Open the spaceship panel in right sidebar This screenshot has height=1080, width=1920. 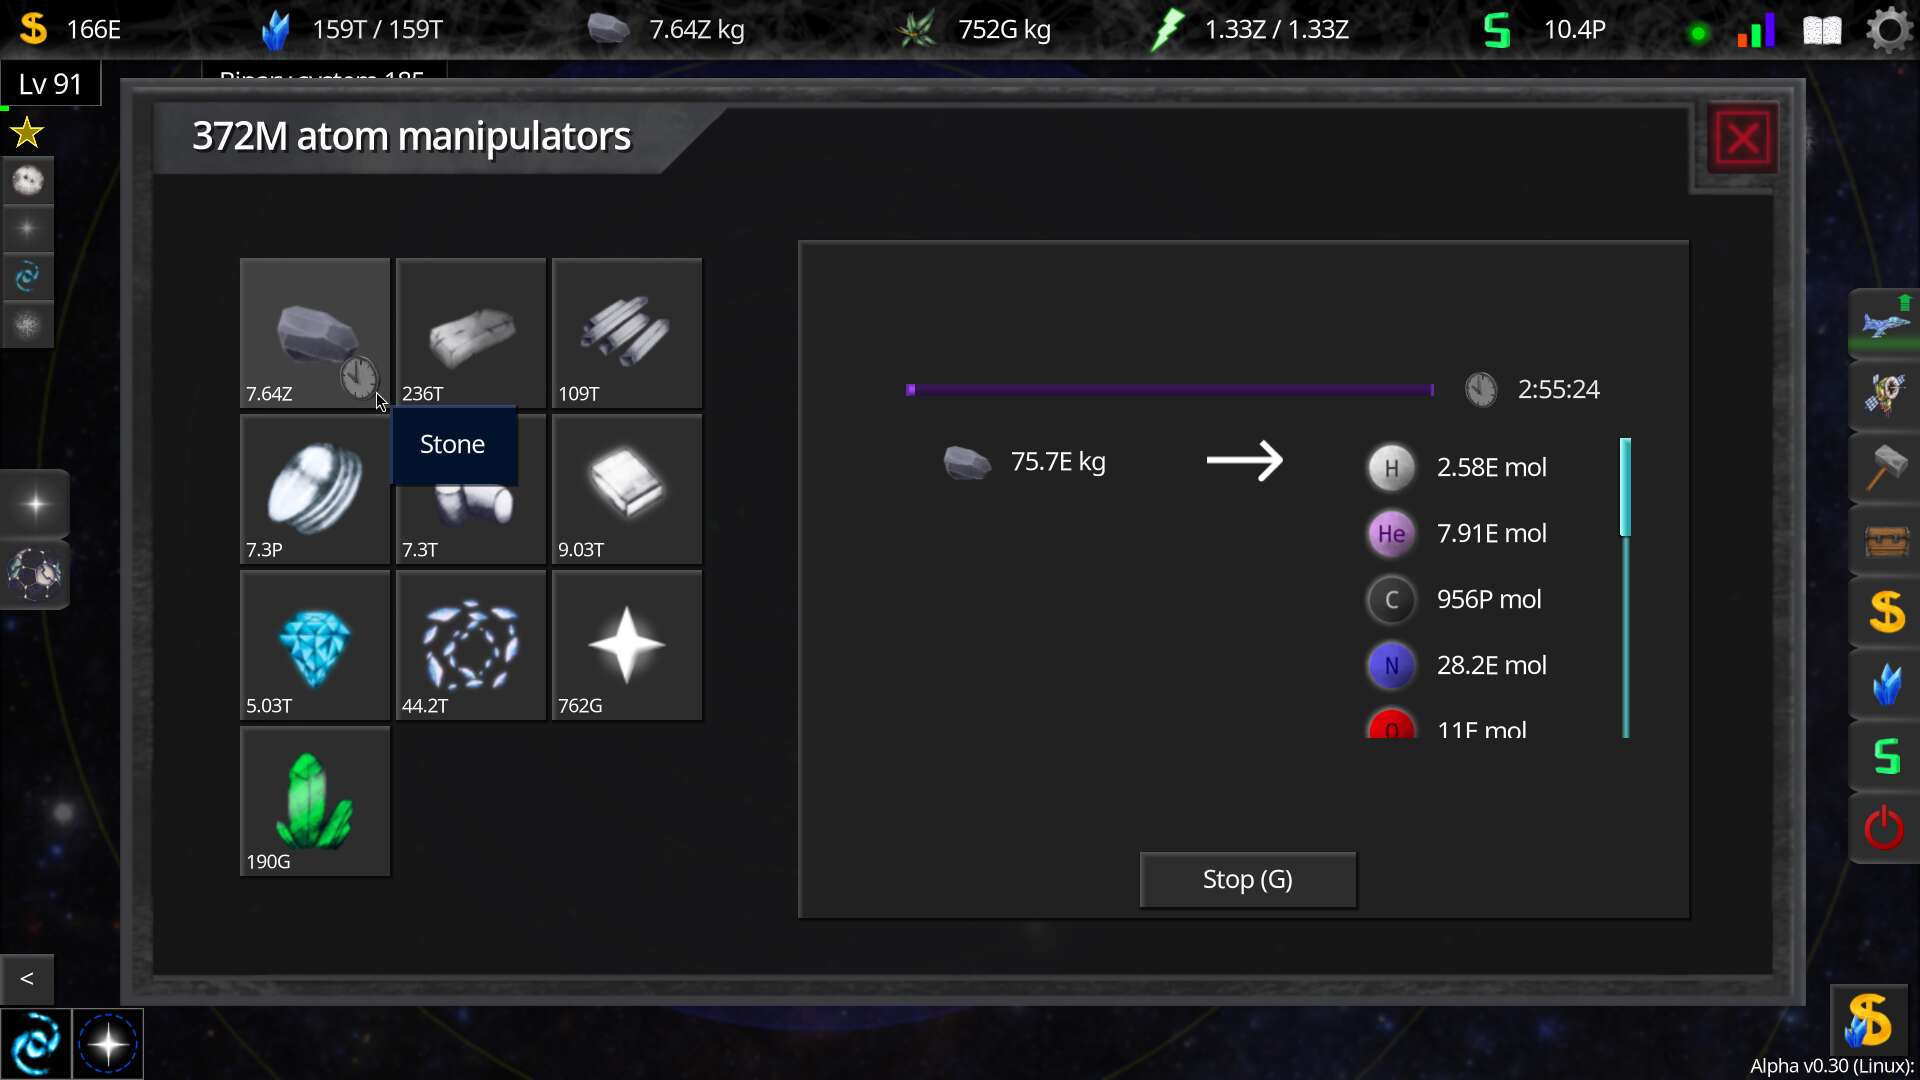pos(1885,323)
